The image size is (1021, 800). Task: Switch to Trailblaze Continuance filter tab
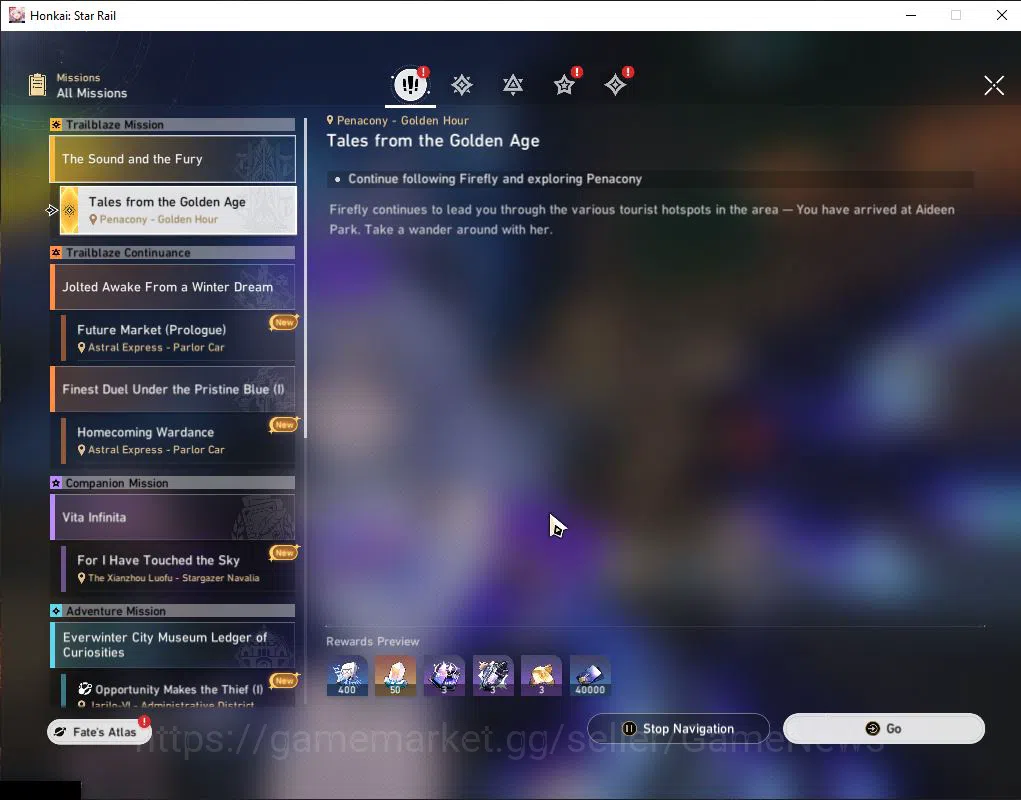513,85
